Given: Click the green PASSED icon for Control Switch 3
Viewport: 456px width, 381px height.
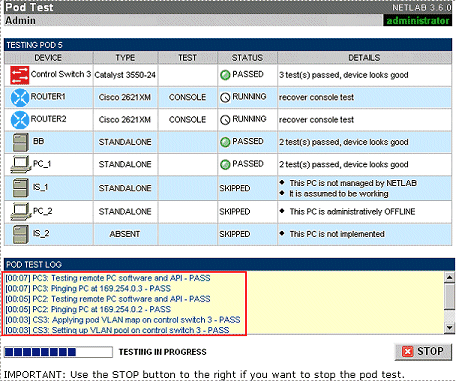Looking at the screenshot, I should 225,75.
